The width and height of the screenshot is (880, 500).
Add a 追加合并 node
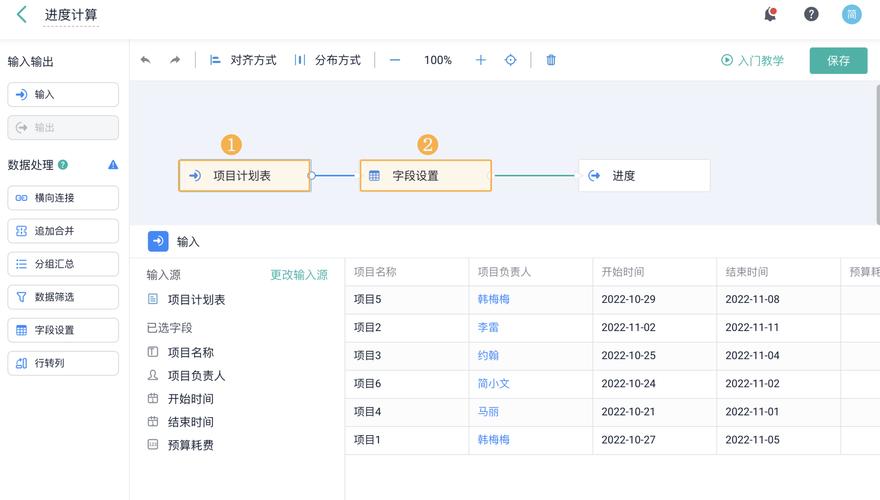click(x=63, y=231)
